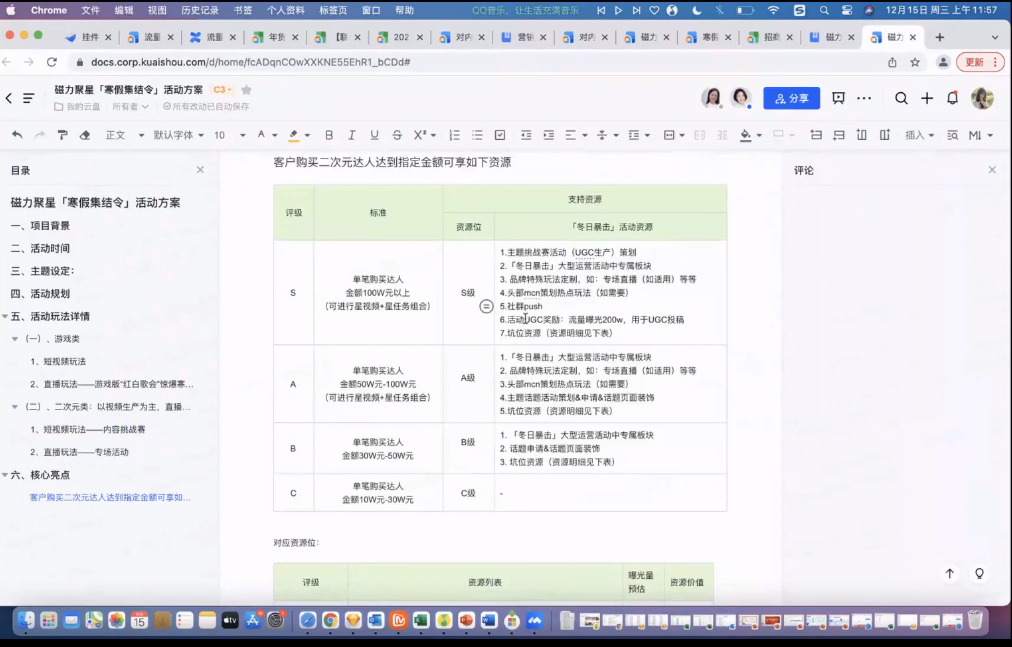The image size is (1012, 647).
Task: Click the comment bubble icon near Share
Action: (838, 97)
